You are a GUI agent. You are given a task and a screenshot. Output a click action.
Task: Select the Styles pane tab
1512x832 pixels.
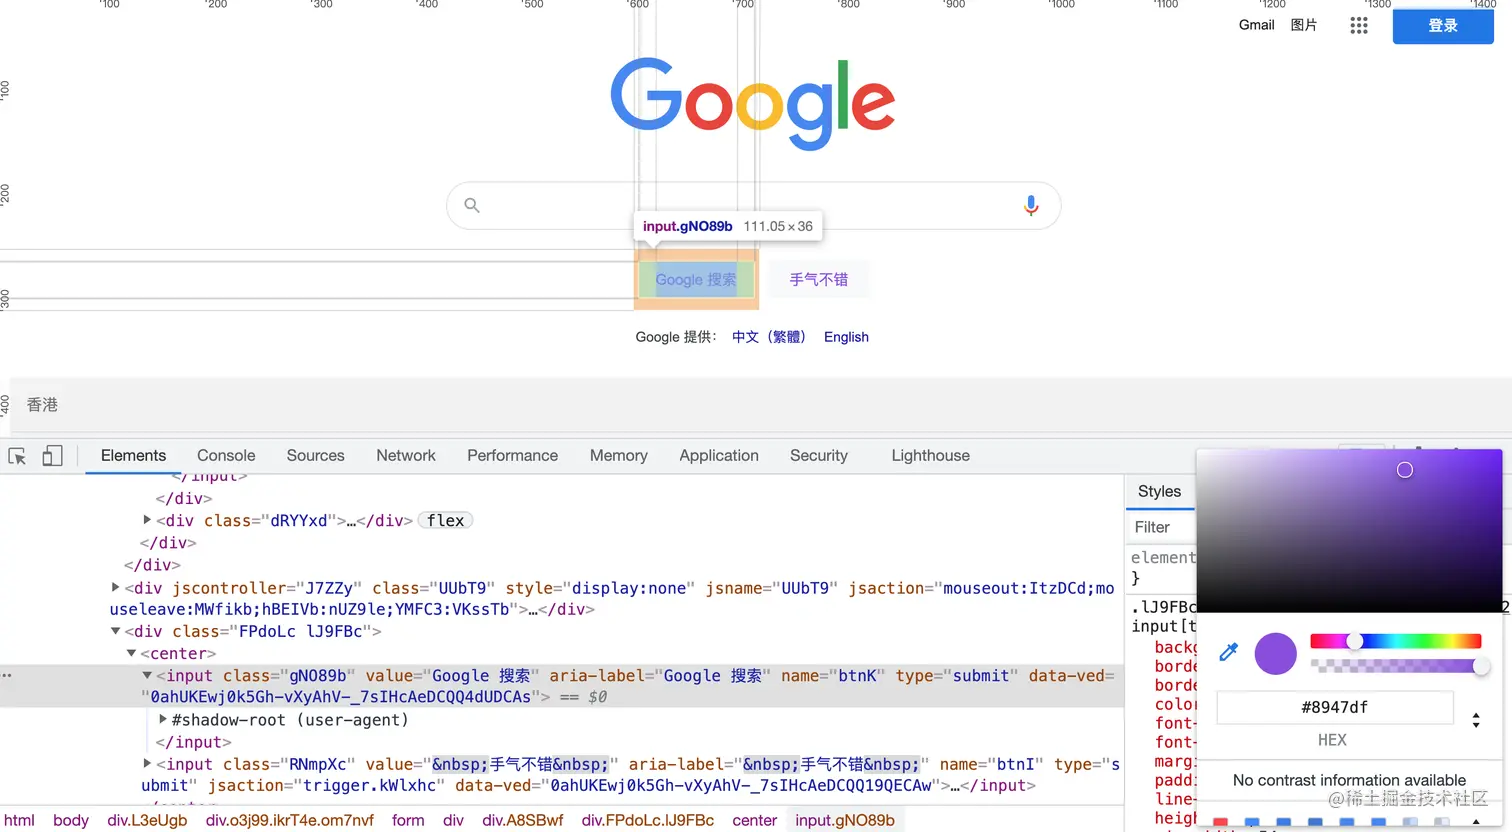click(1159, 491)
